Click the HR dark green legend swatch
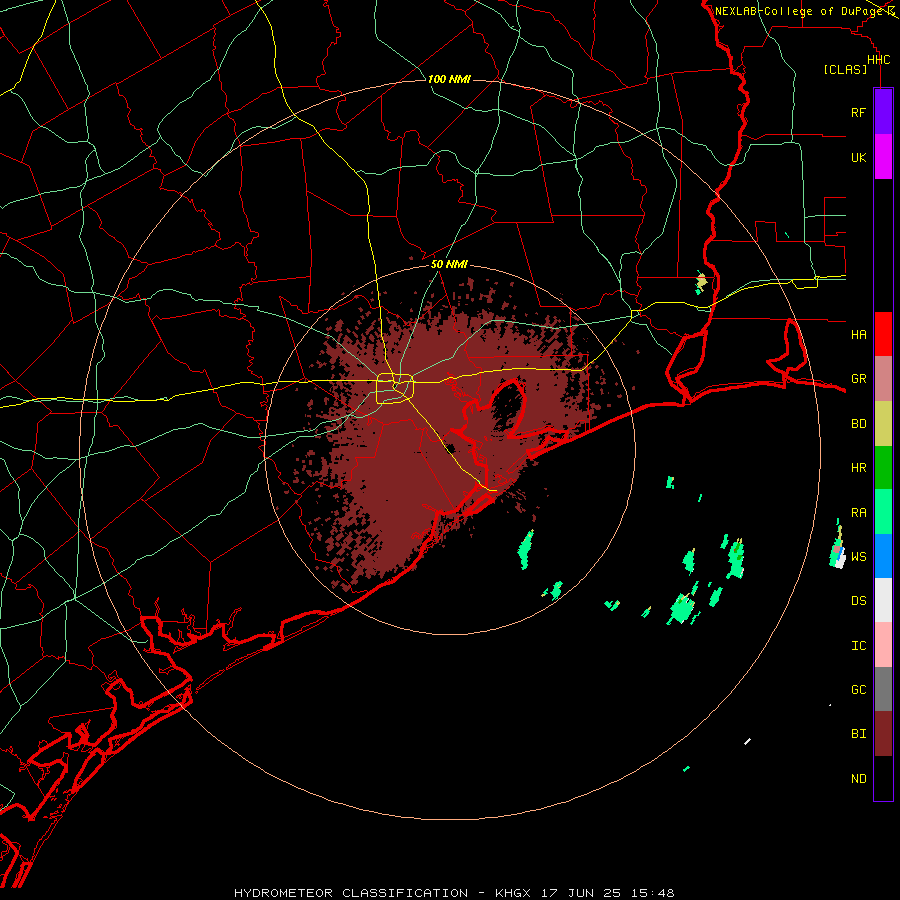Screen dimensions: 900x900 click(x=883, y=467)
